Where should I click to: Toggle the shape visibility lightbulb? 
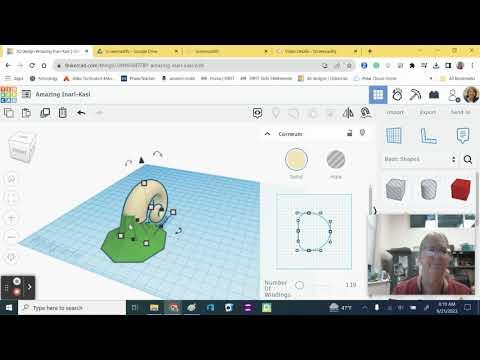(x=362, y=133)
